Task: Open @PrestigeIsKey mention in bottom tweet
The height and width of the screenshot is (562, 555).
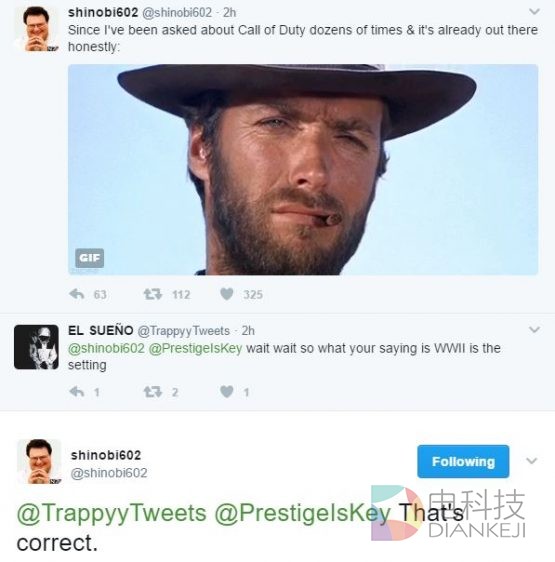Action: point(303,513)
